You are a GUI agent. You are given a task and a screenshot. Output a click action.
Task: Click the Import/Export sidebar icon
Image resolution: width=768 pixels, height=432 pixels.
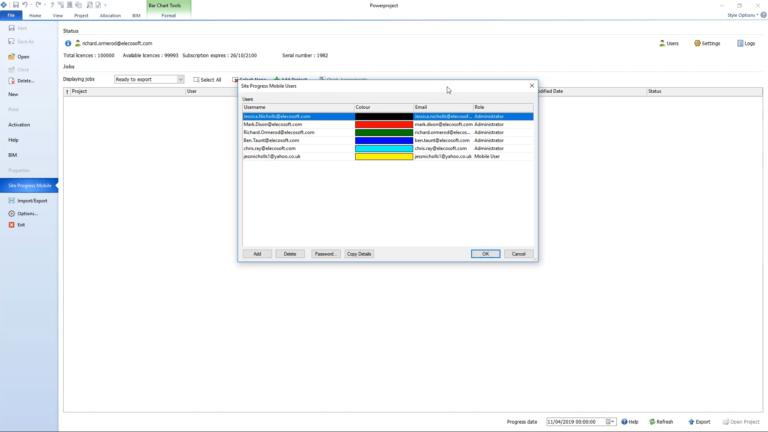(x=11, y=201)
